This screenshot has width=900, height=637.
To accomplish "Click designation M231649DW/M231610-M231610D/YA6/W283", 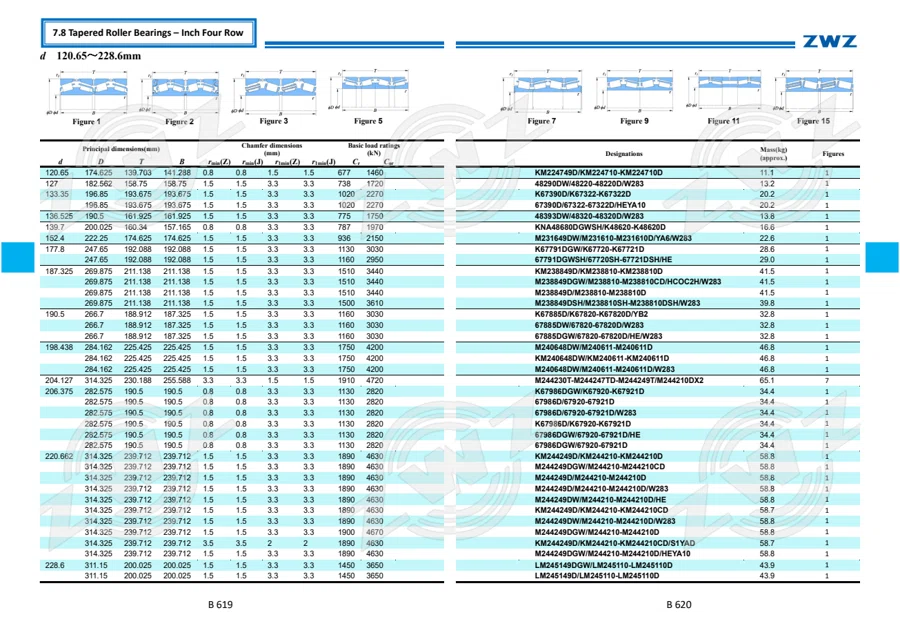I will [613, 238].
